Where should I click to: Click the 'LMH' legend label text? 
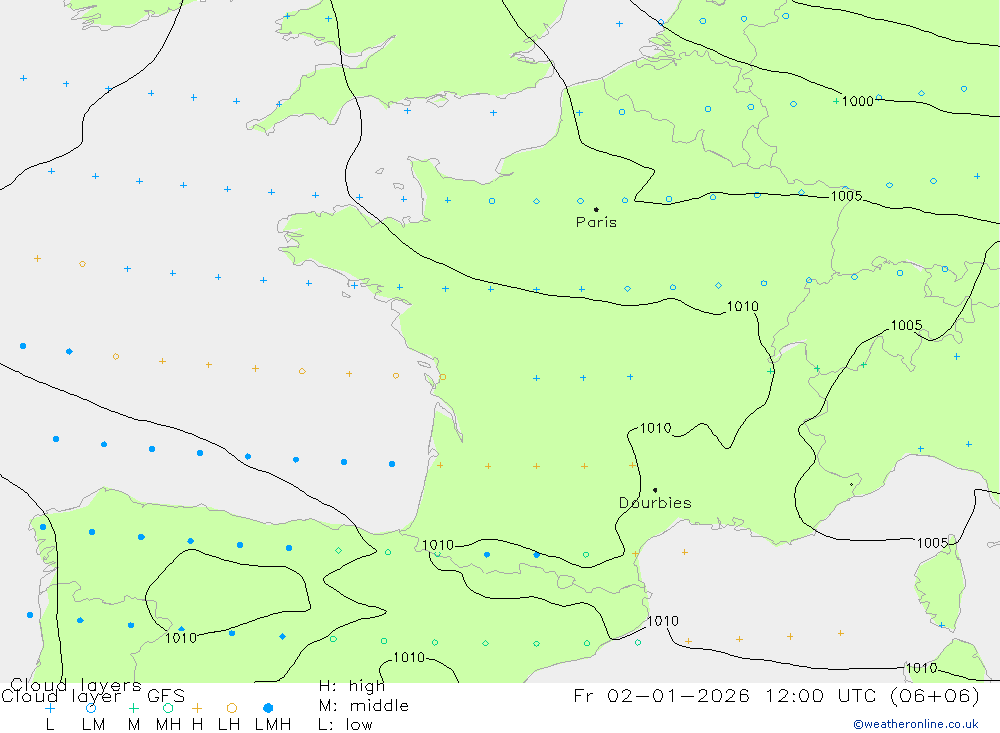[273, 725]
